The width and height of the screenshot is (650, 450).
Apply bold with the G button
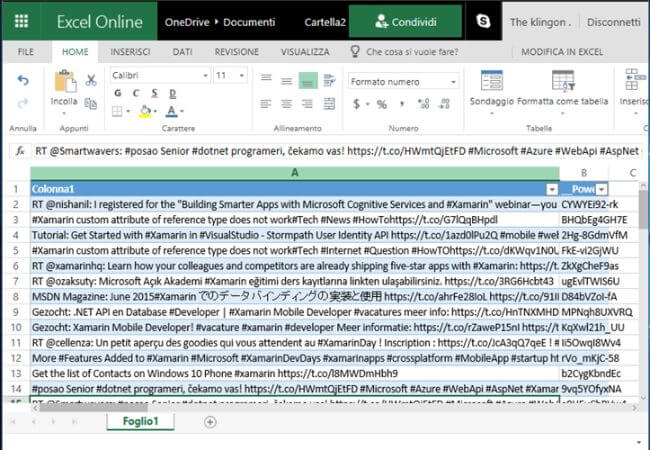click(118, 93)
